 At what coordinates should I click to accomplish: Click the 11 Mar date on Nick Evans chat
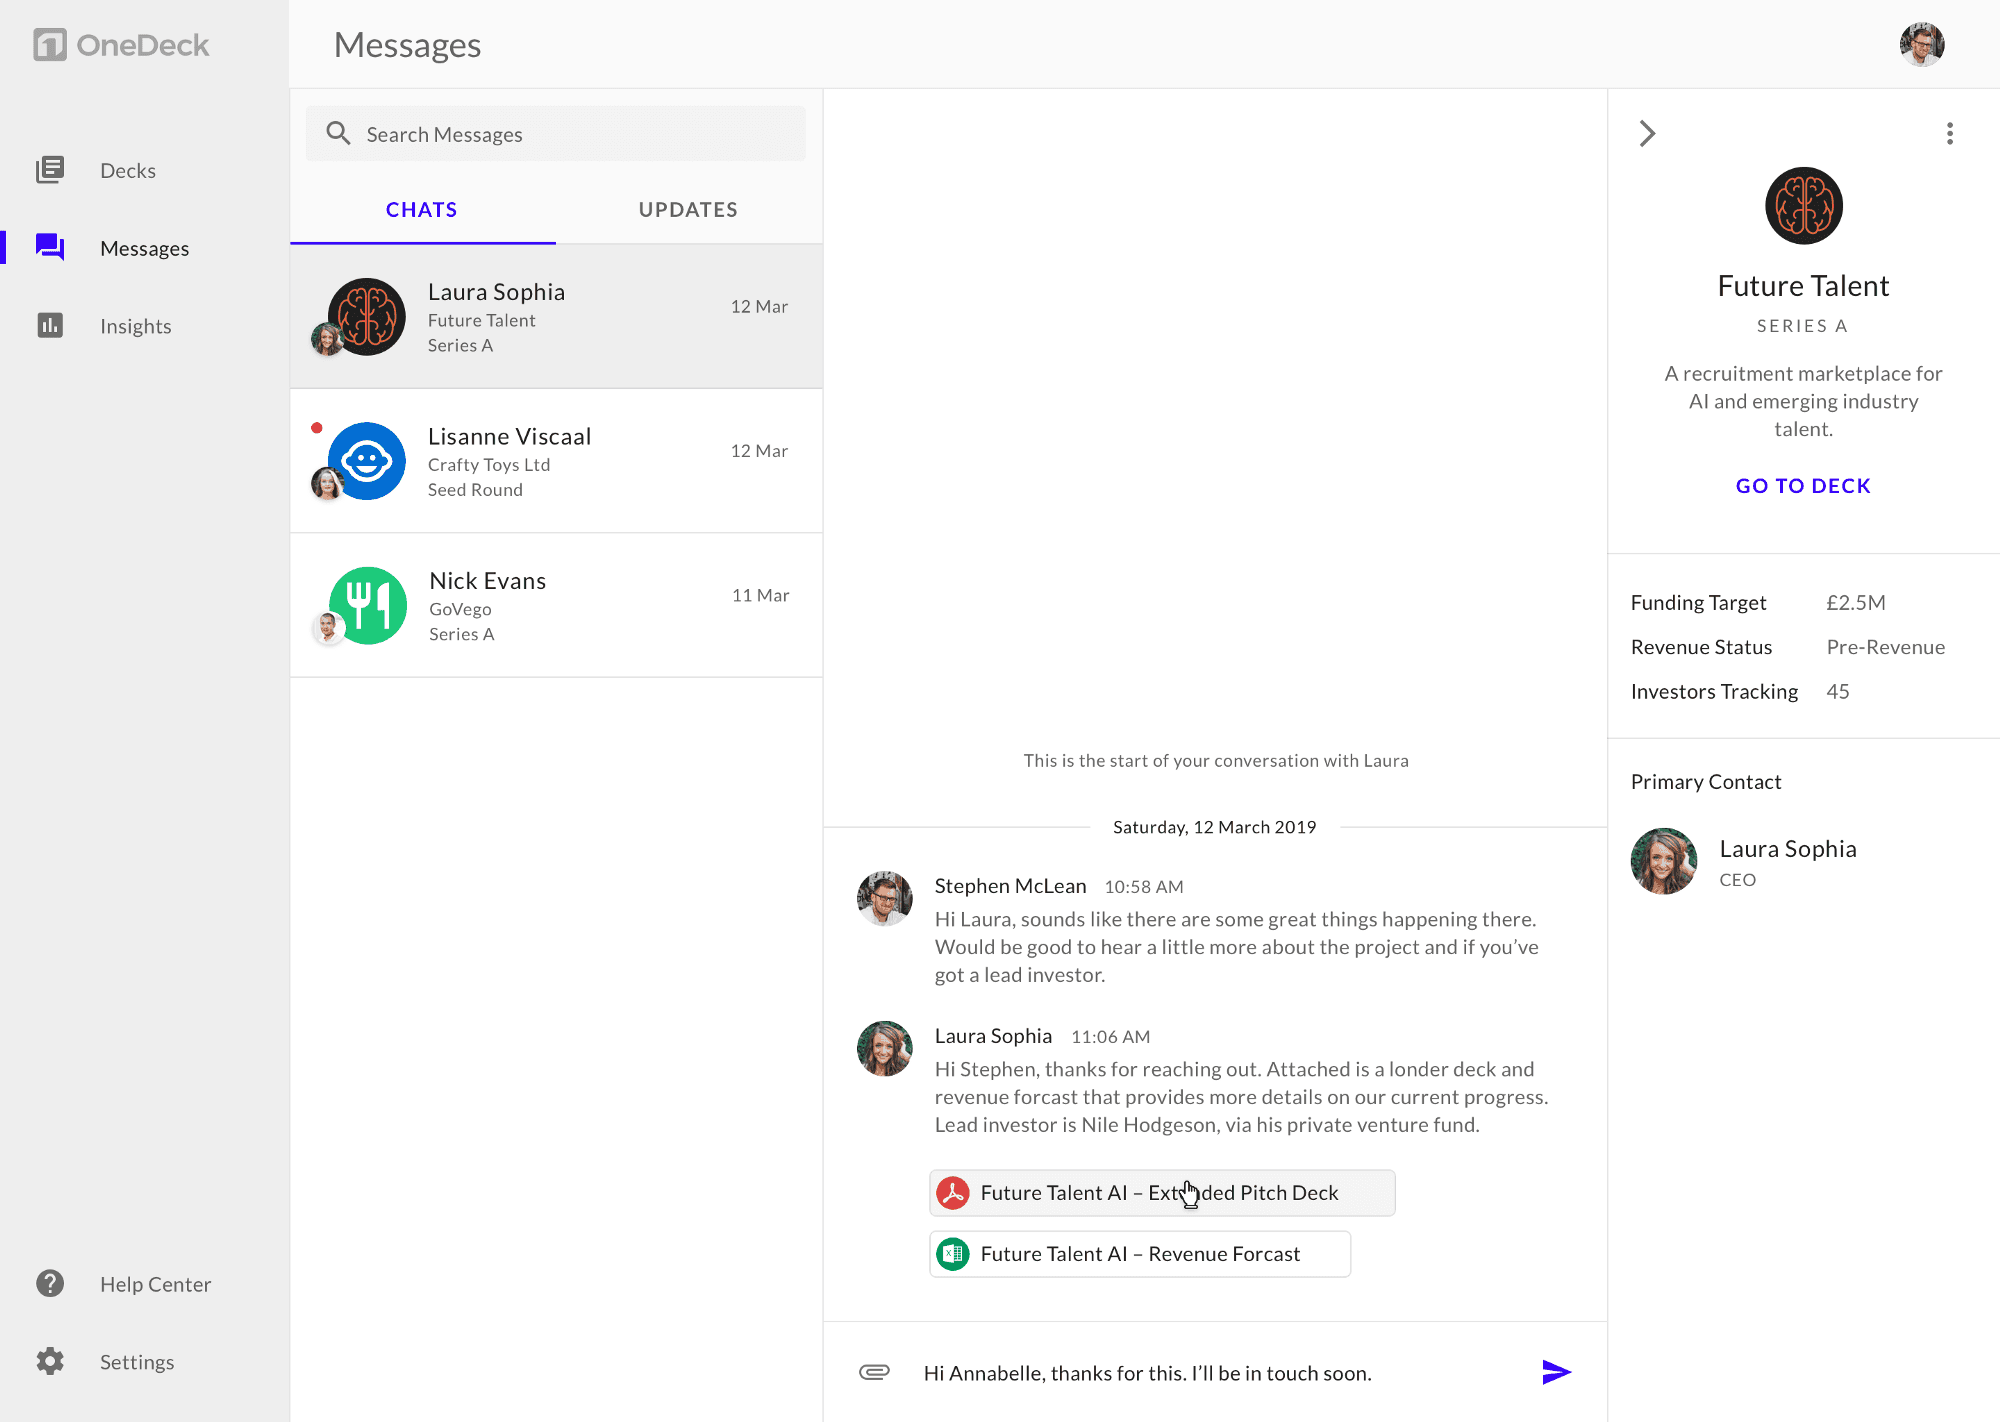coord(761,595)
